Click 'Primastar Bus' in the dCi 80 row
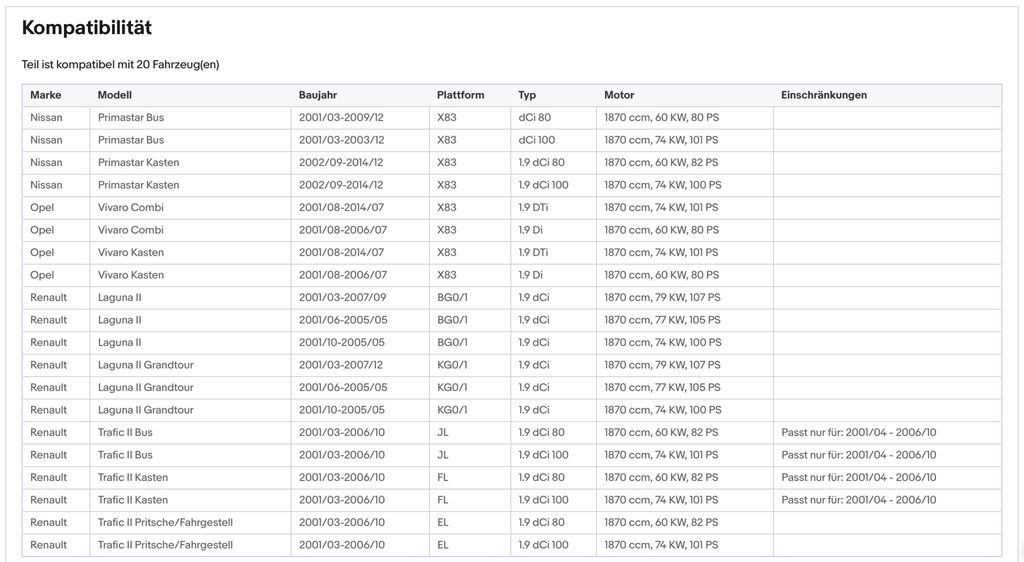This screenshot has height=562, width=1024. (131, 117)
